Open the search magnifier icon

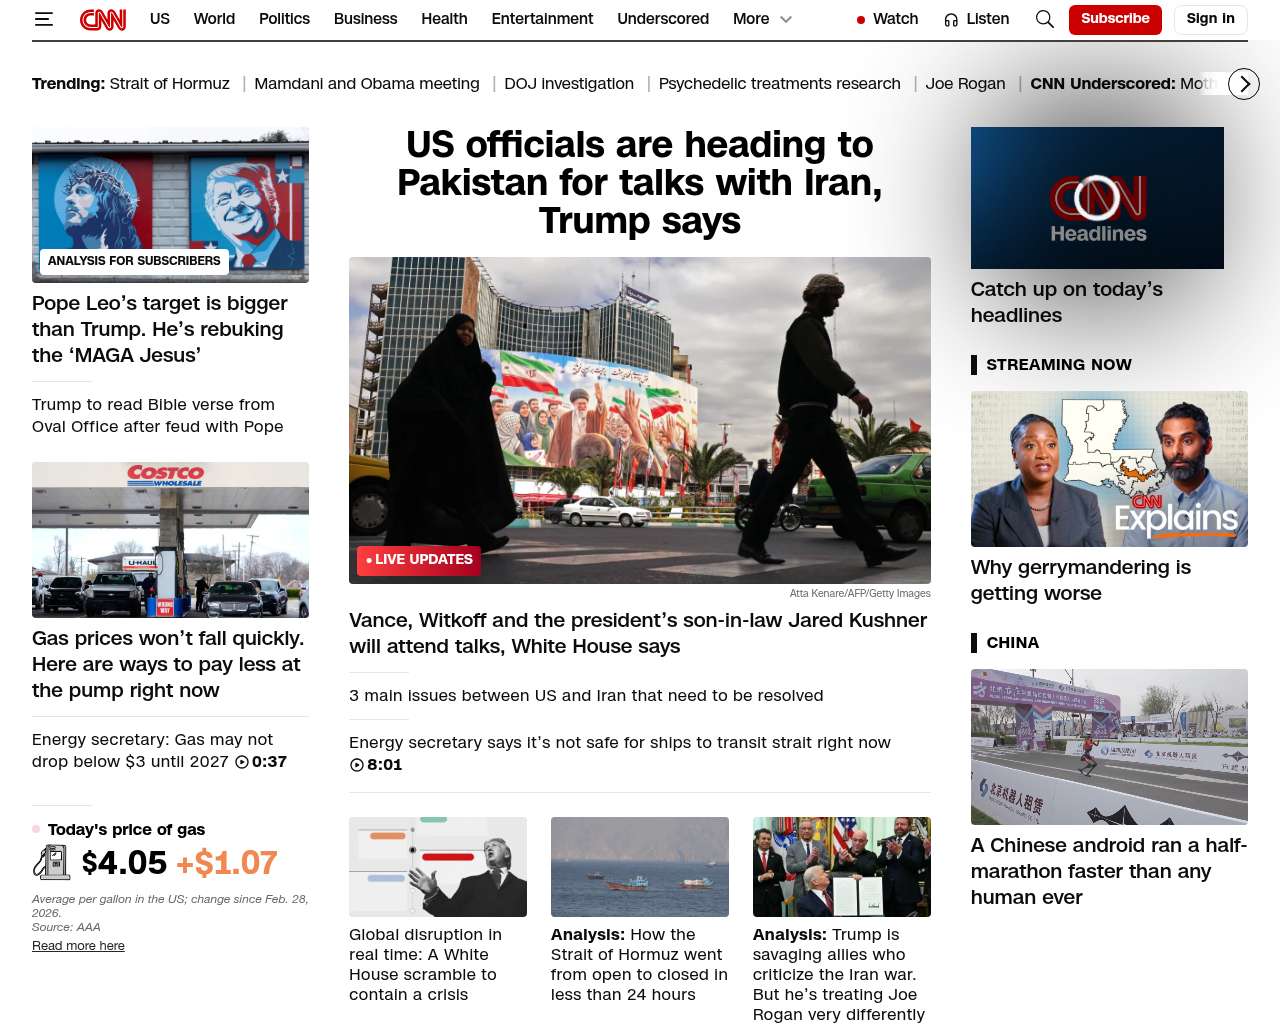(1044, 19)
